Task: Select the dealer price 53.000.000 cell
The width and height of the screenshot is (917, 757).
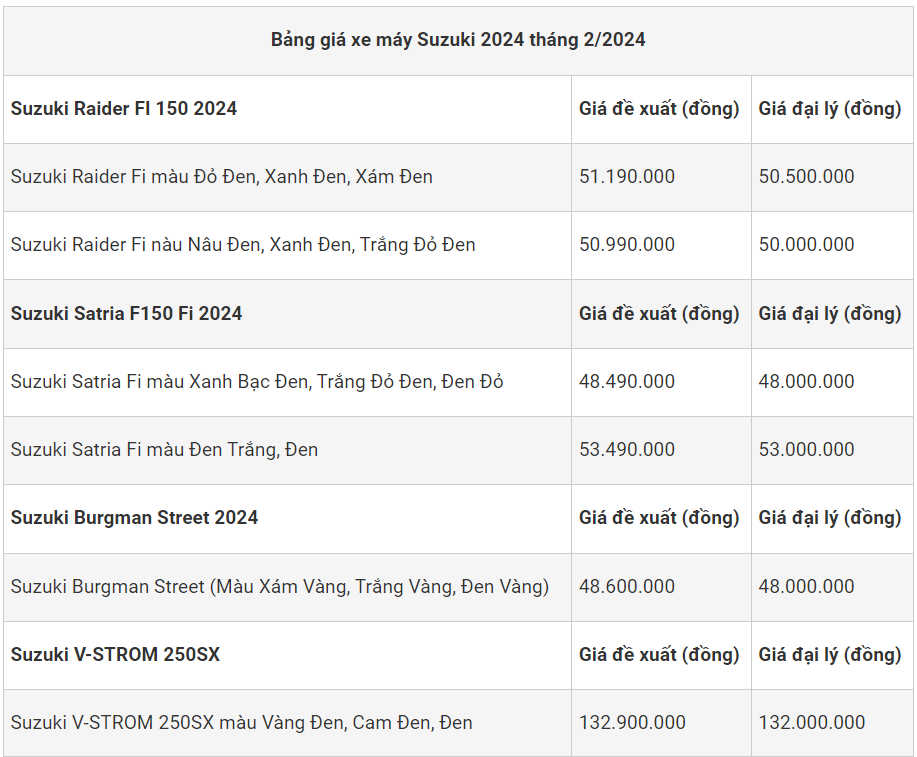Action: tap(806, 450)
